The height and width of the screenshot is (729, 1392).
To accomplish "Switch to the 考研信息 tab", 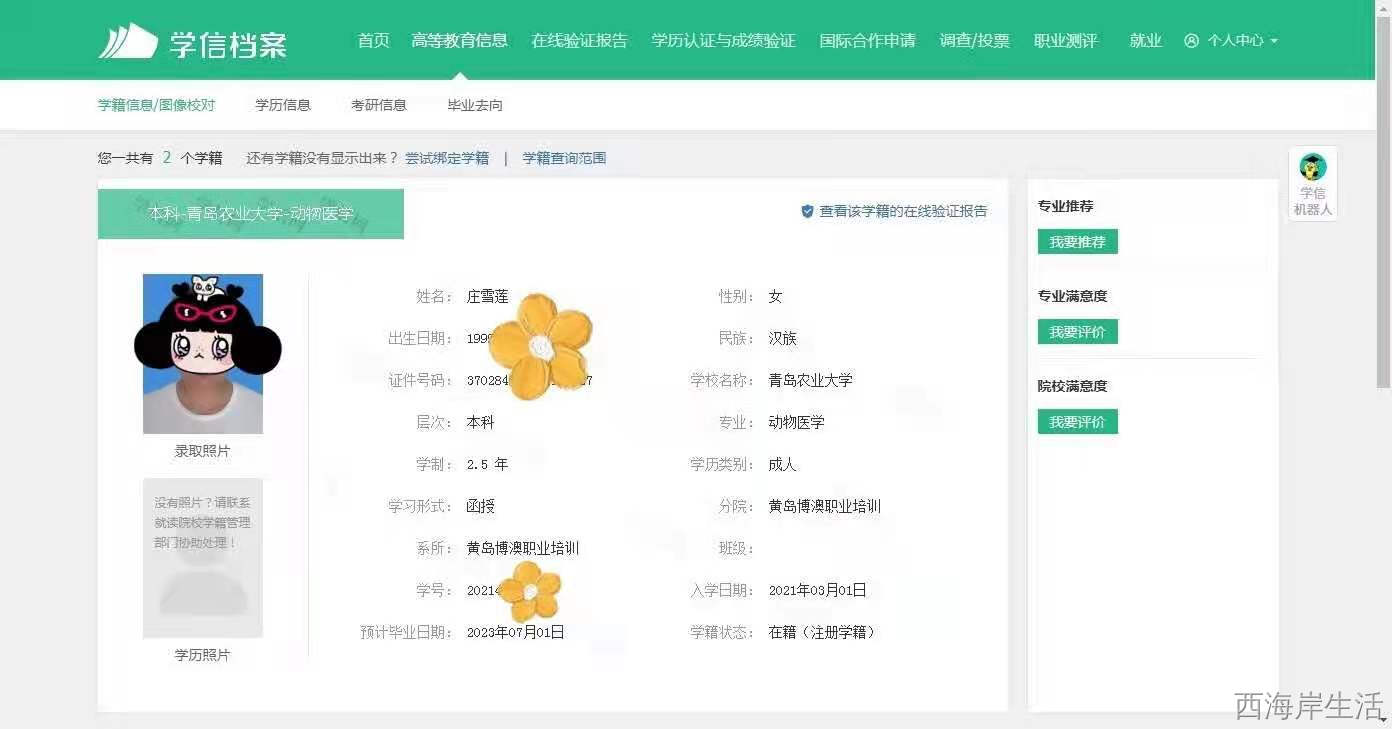I will pos(379,105).
